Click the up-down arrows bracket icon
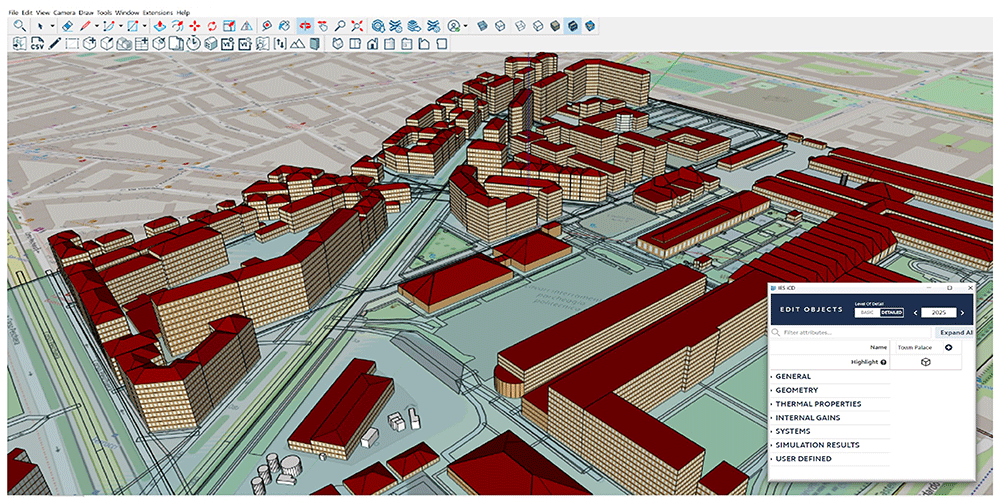 [x=281, y=43]
